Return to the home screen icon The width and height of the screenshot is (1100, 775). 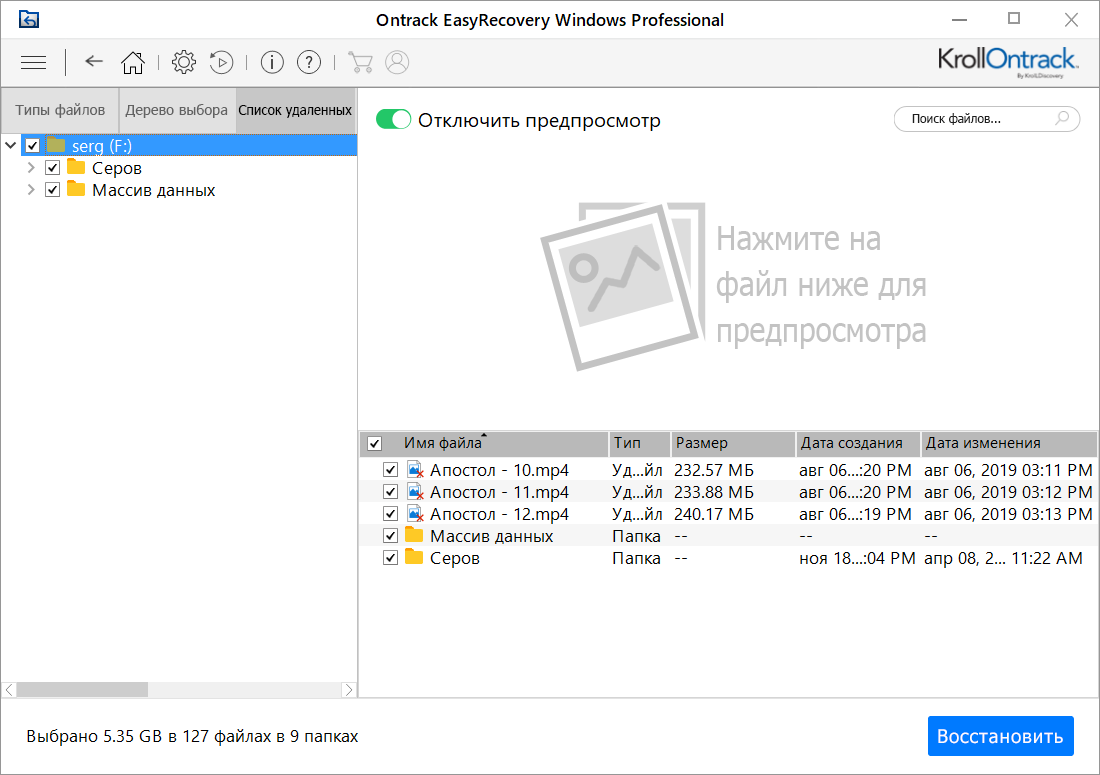tap(133, 62)
